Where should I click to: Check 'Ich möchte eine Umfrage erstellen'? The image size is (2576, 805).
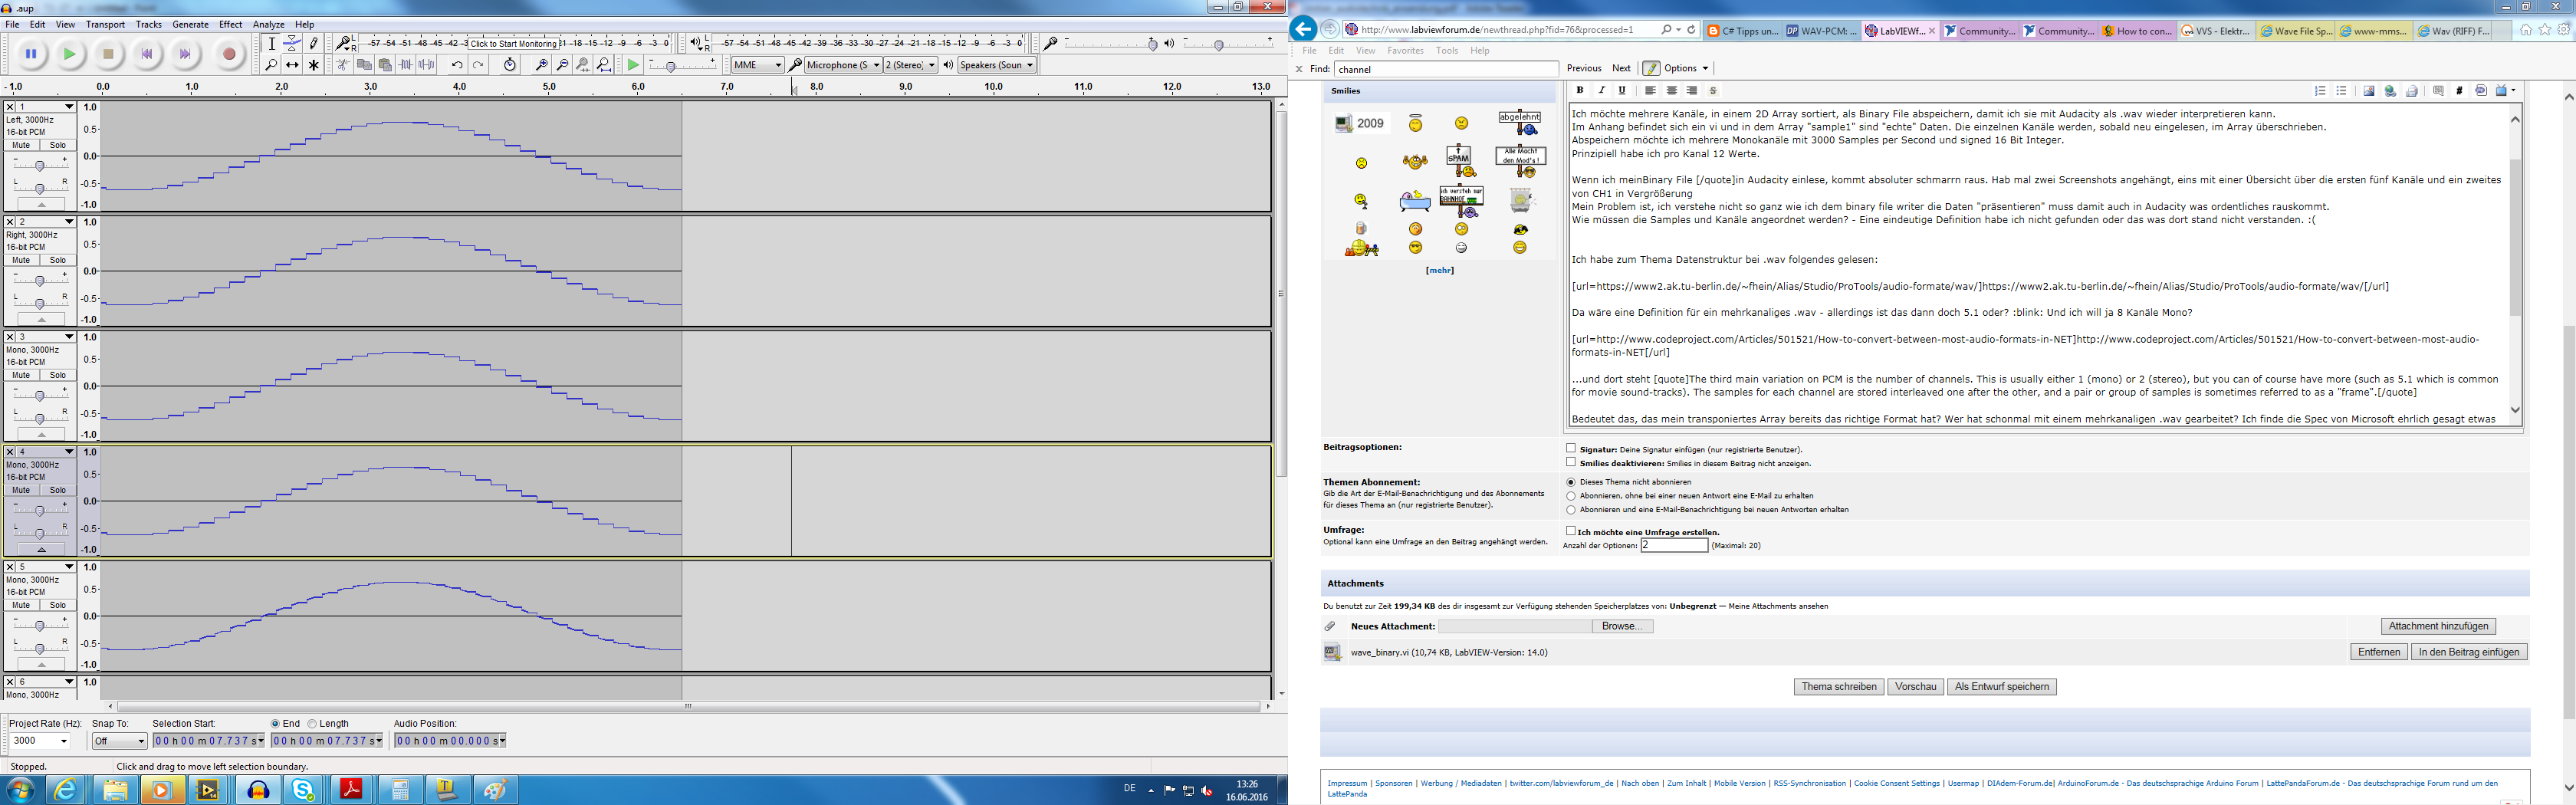click(x=1571, y=531)
